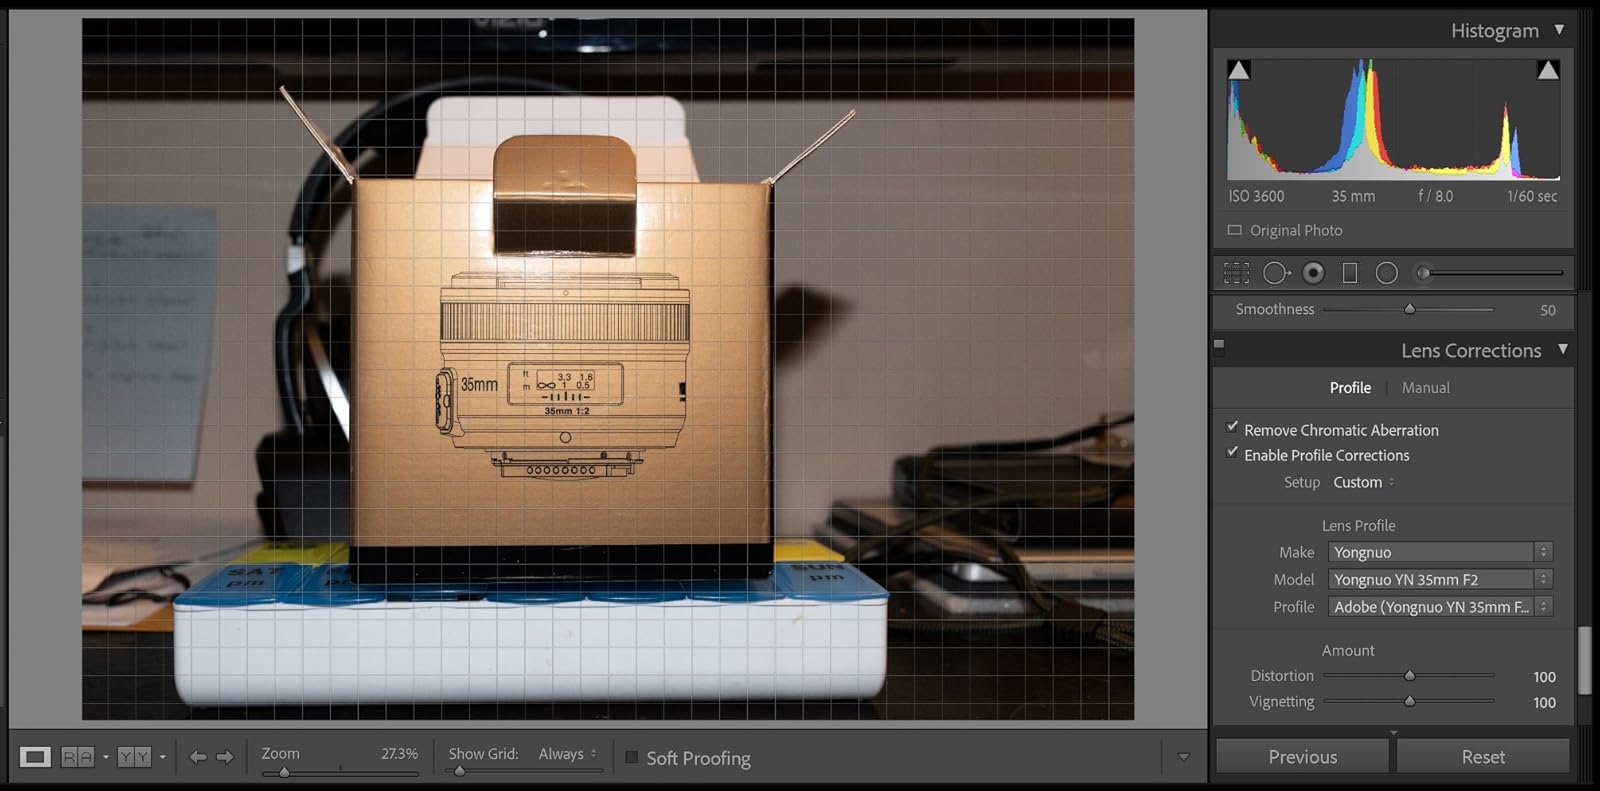Click the right panel scrollbar thumb

tap(1583, 660)
